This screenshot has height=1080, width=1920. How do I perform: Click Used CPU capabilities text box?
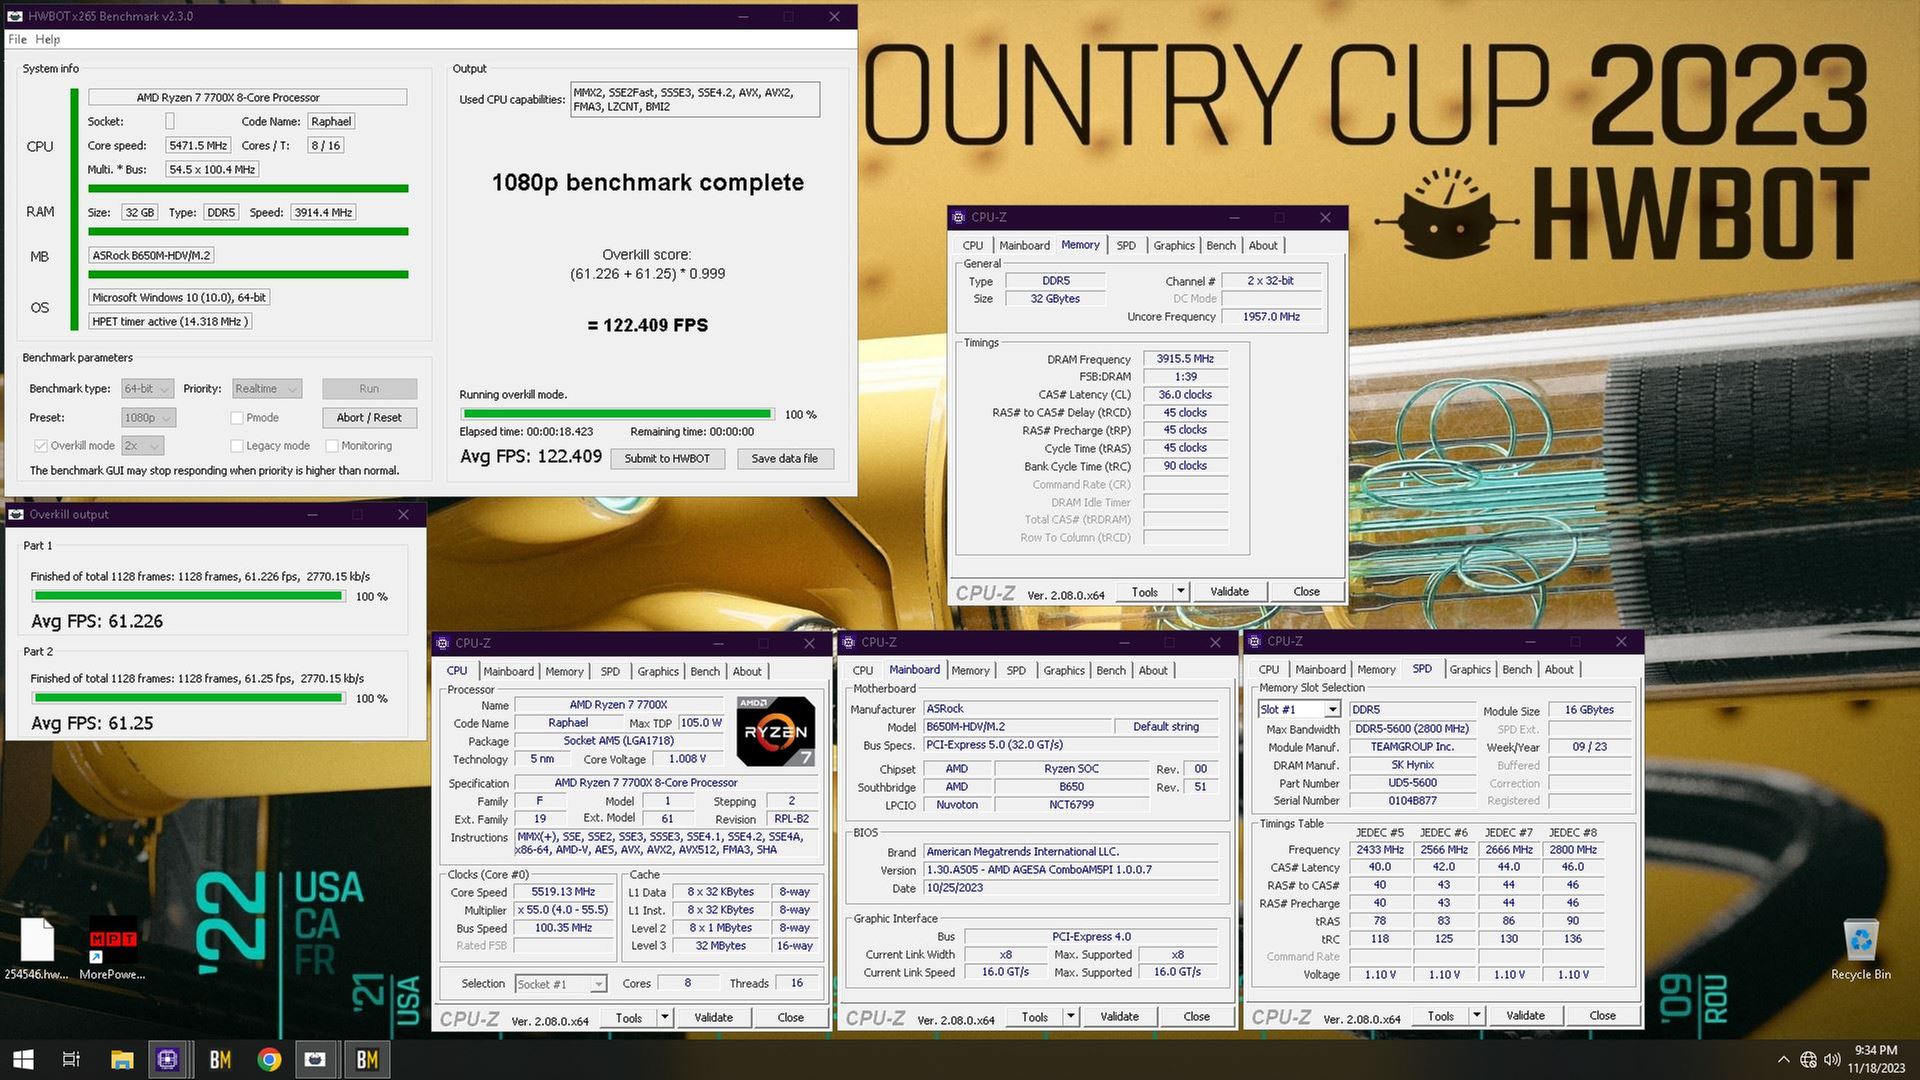(x=695, y=99)
